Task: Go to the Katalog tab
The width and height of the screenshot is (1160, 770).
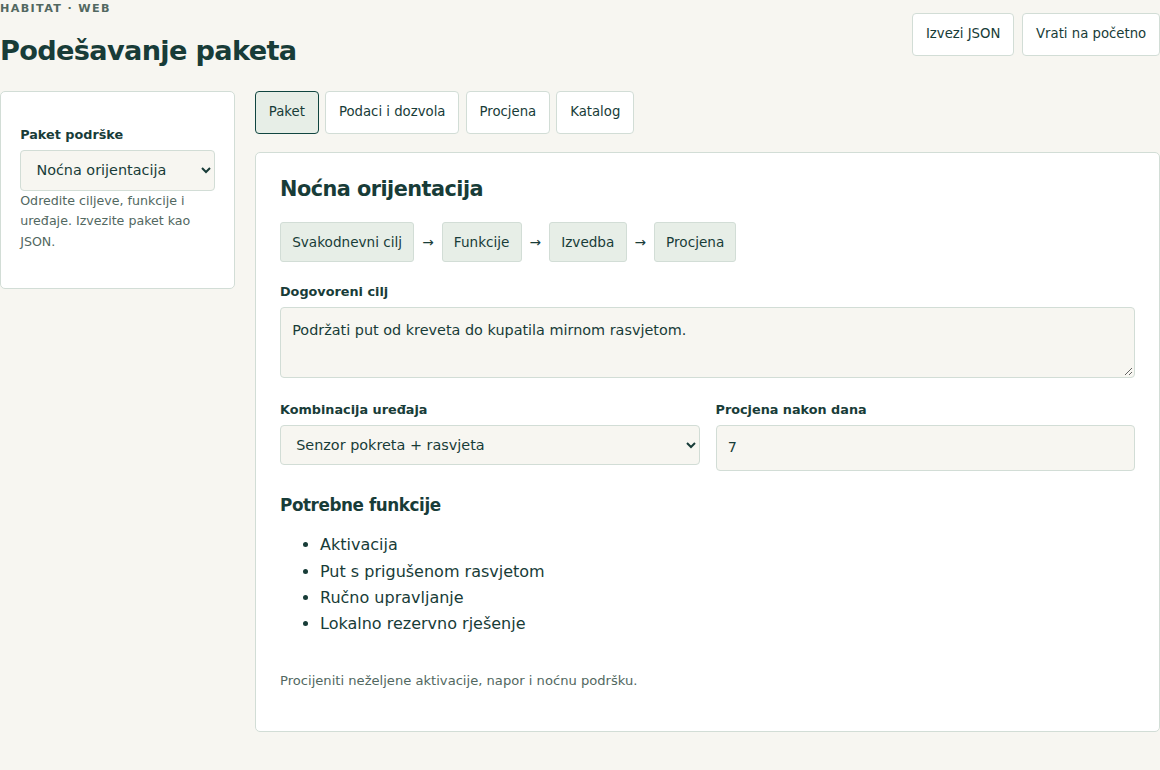Action: pos(595,112)
